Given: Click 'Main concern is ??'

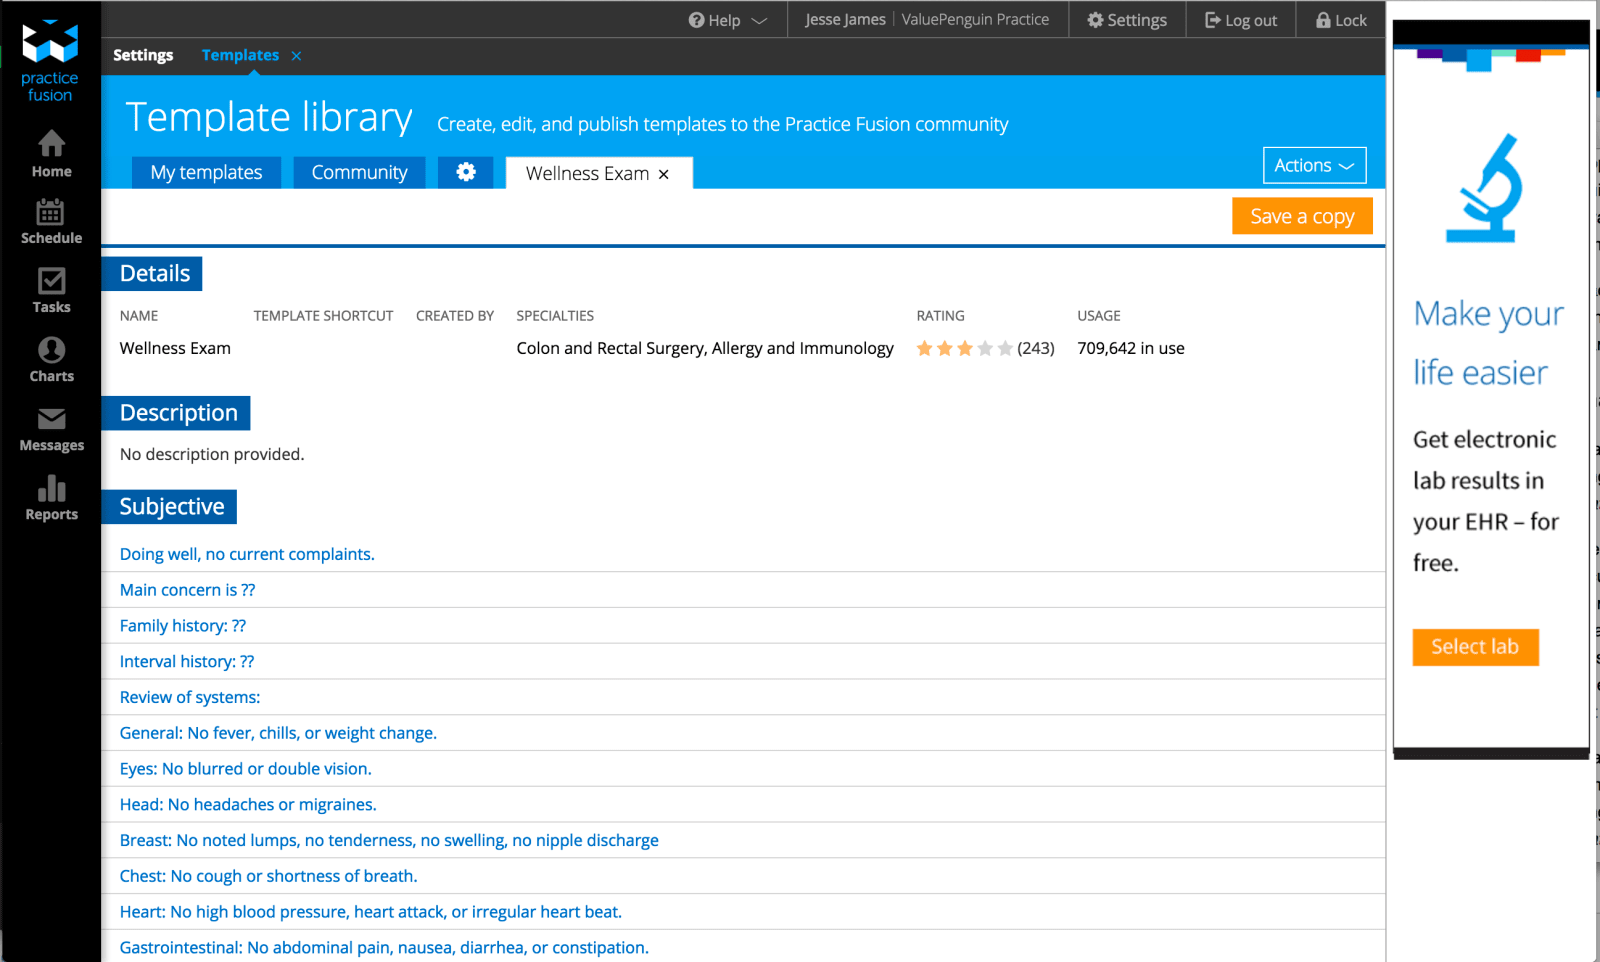Looking at the screenshot, I should coord(187,590).
